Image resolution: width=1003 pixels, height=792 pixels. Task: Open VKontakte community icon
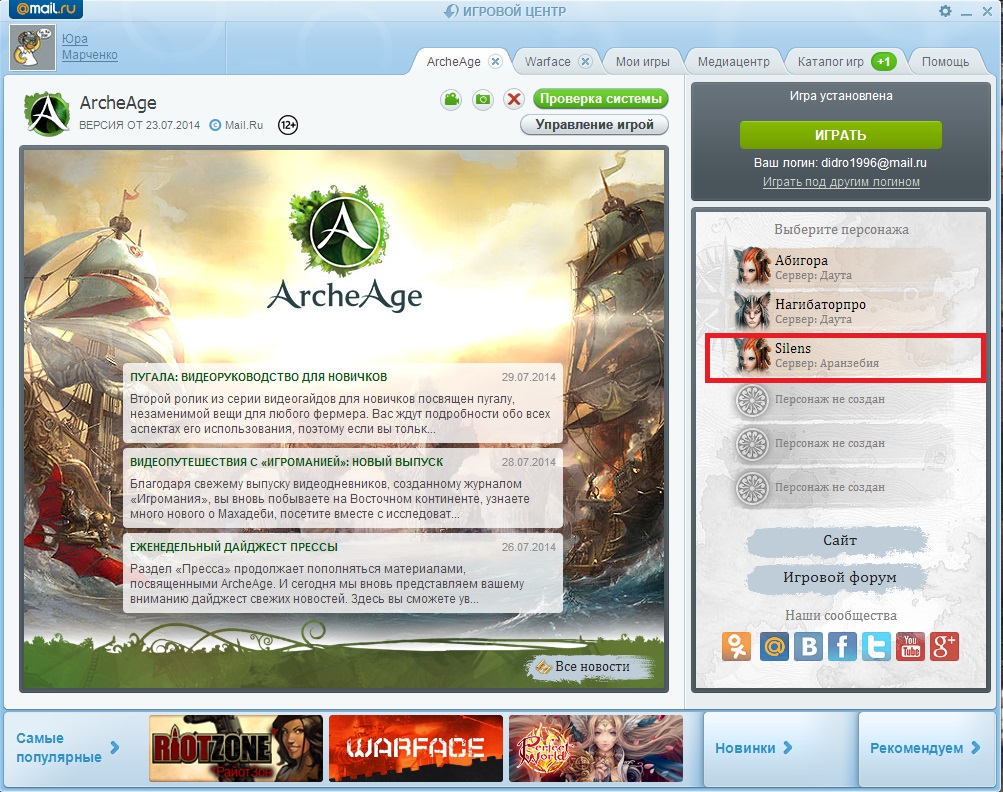(809, 646)
